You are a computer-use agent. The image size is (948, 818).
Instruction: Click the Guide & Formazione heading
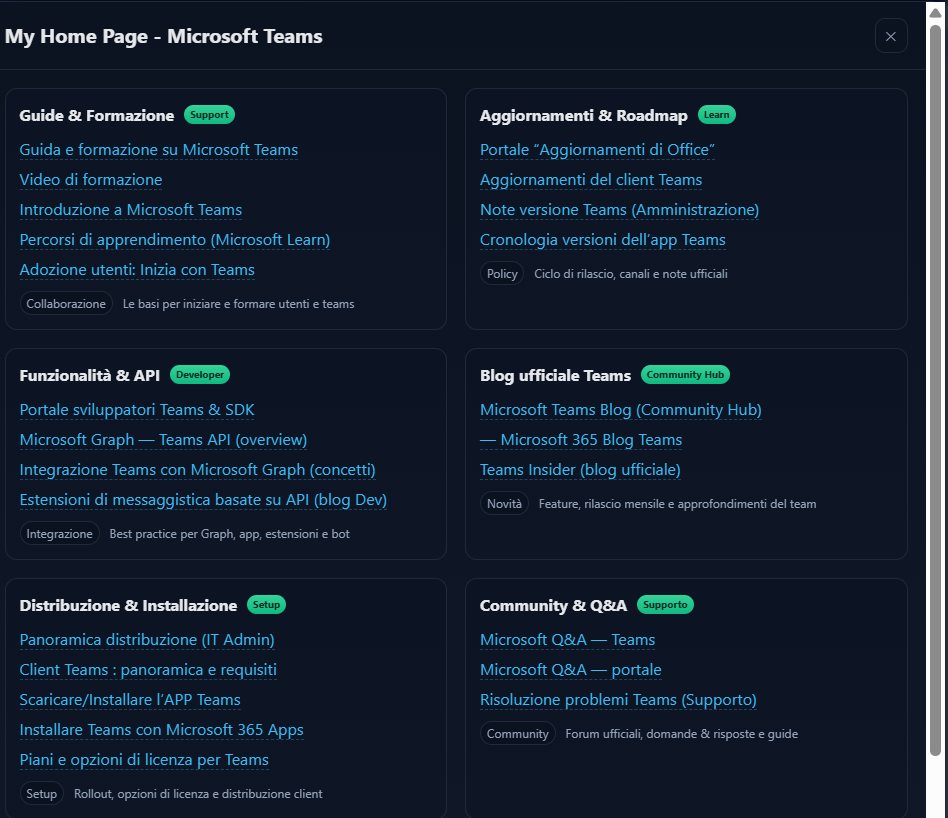click(97, 115)
